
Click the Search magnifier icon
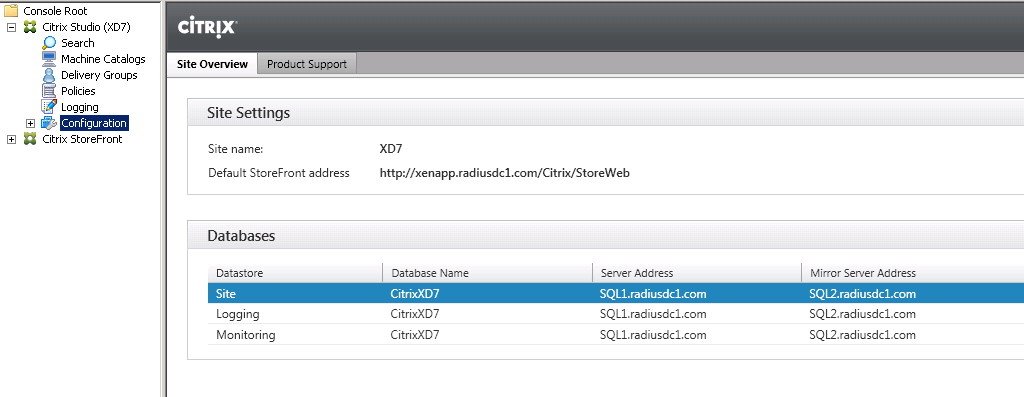(49, 43)
